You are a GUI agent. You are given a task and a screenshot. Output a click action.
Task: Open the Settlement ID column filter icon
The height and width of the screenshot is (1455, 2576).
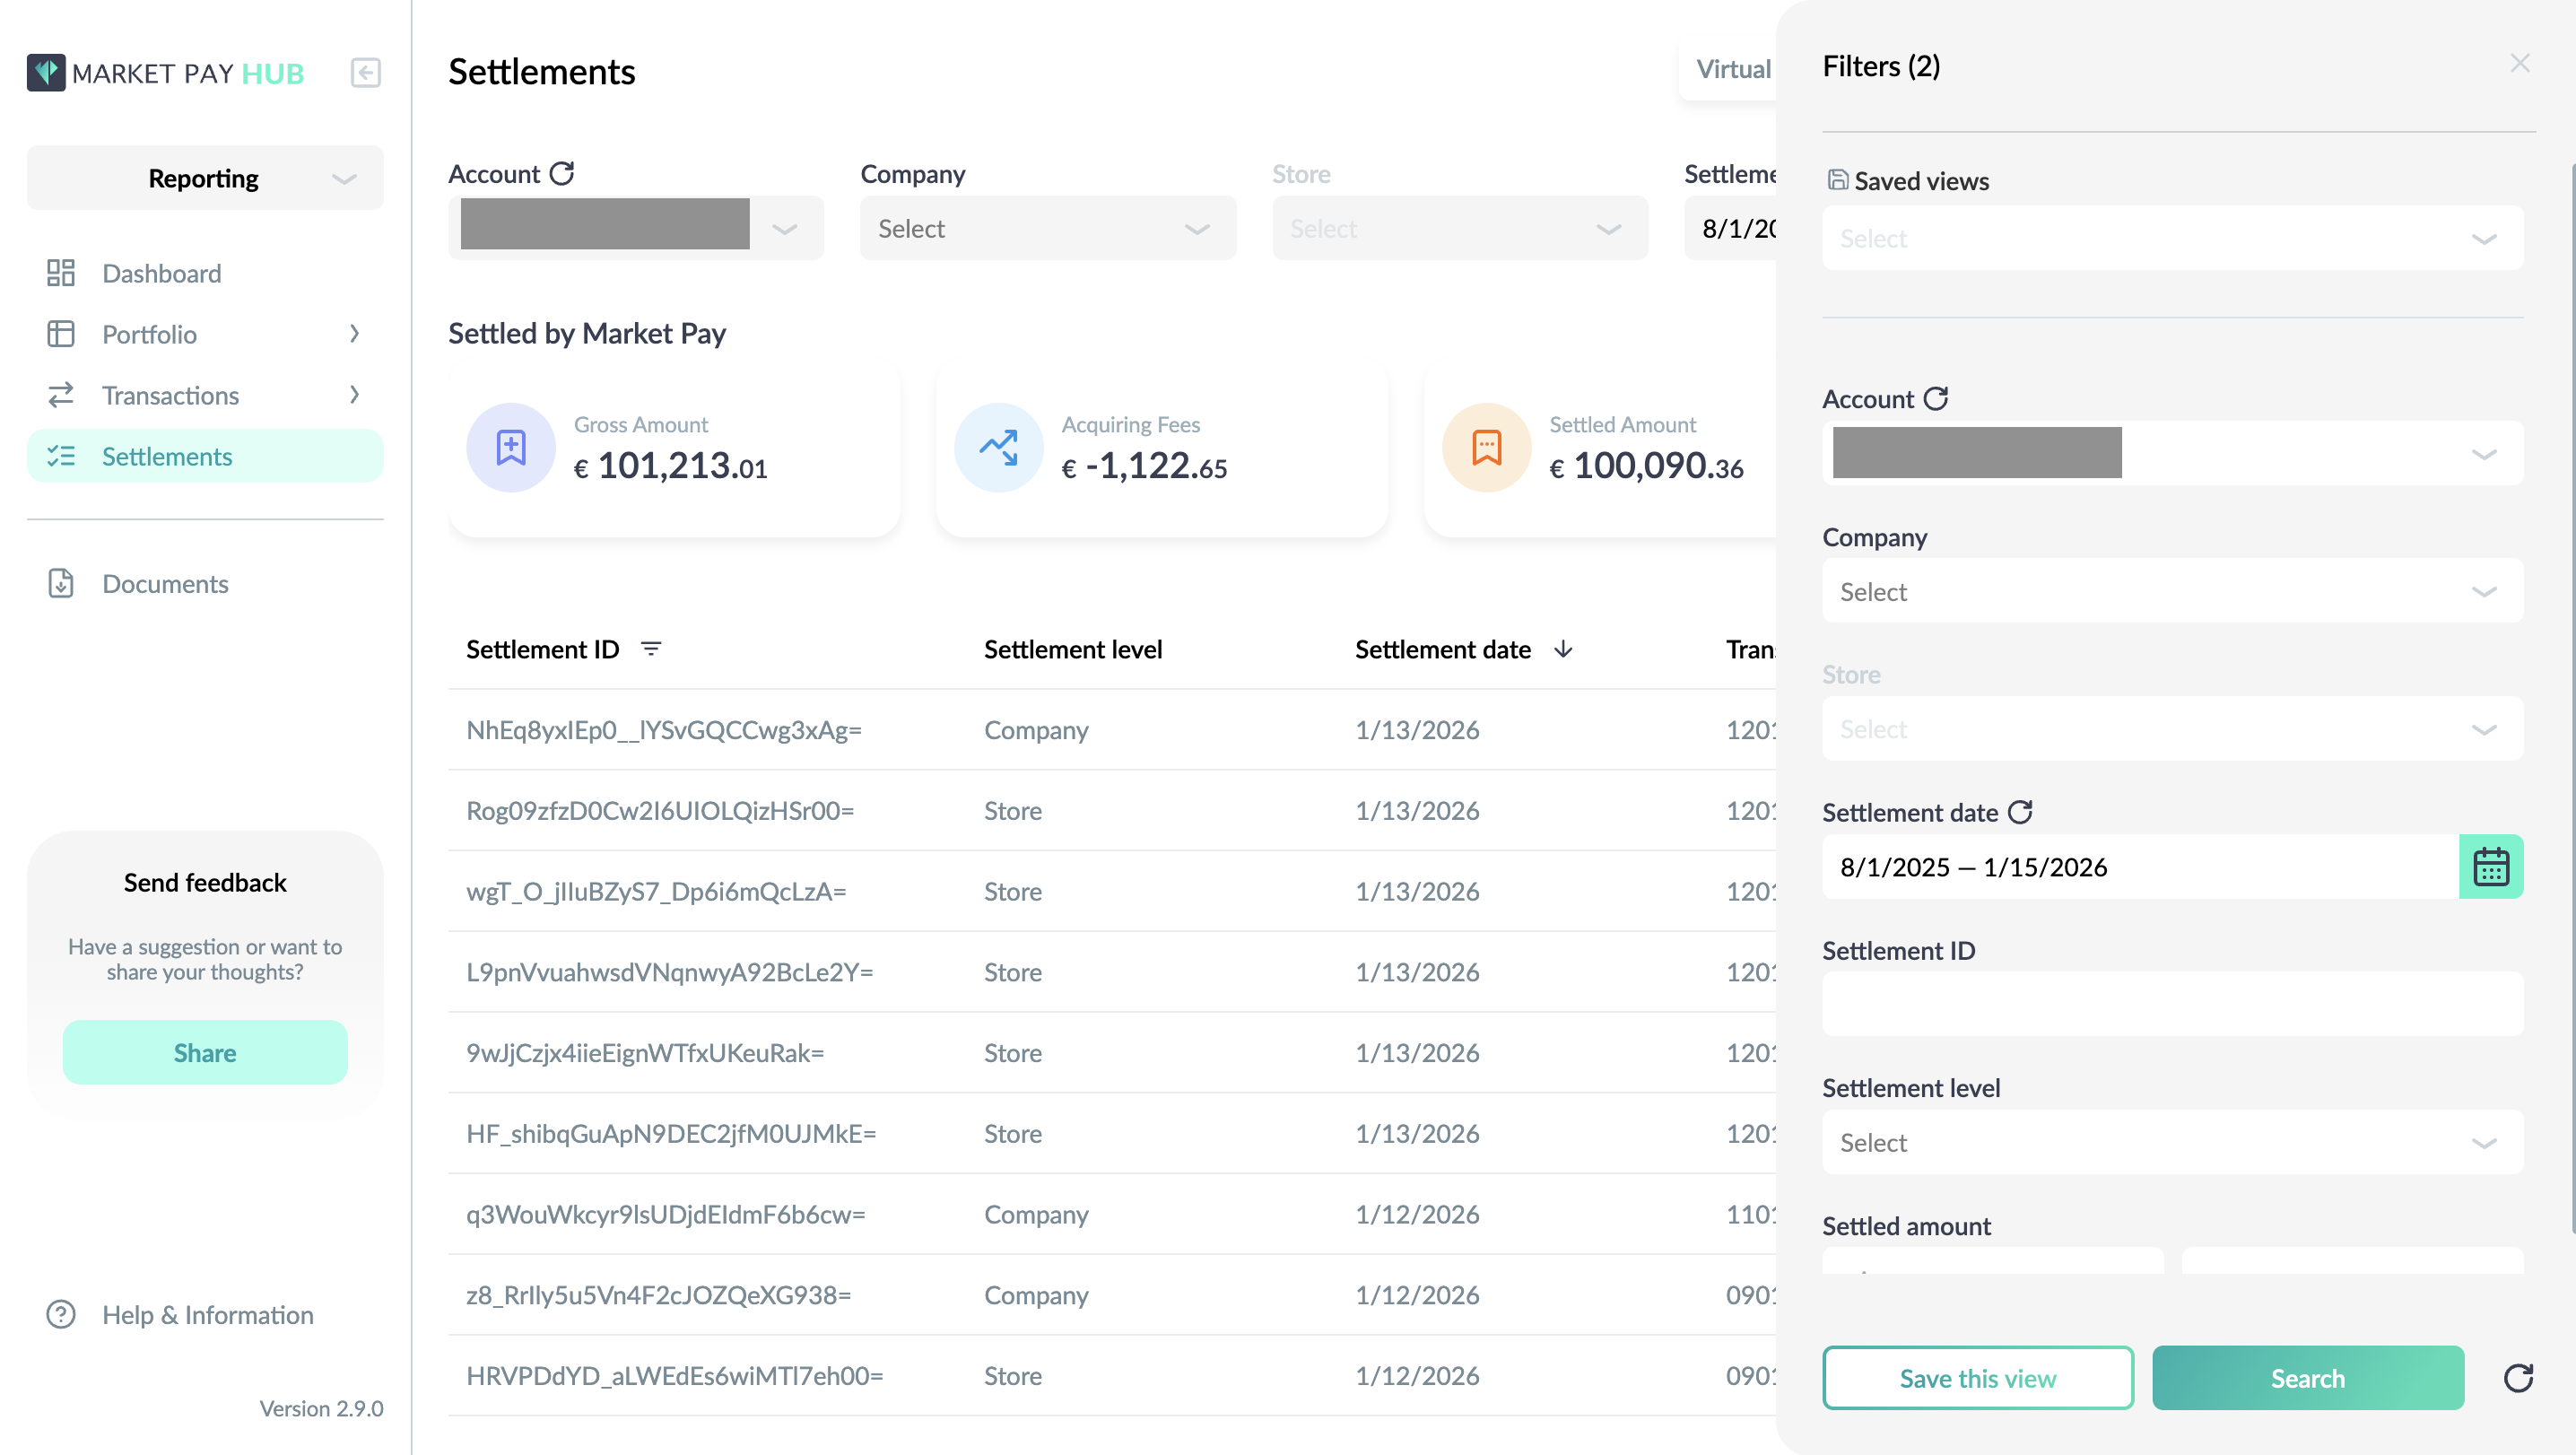[651, 650]
